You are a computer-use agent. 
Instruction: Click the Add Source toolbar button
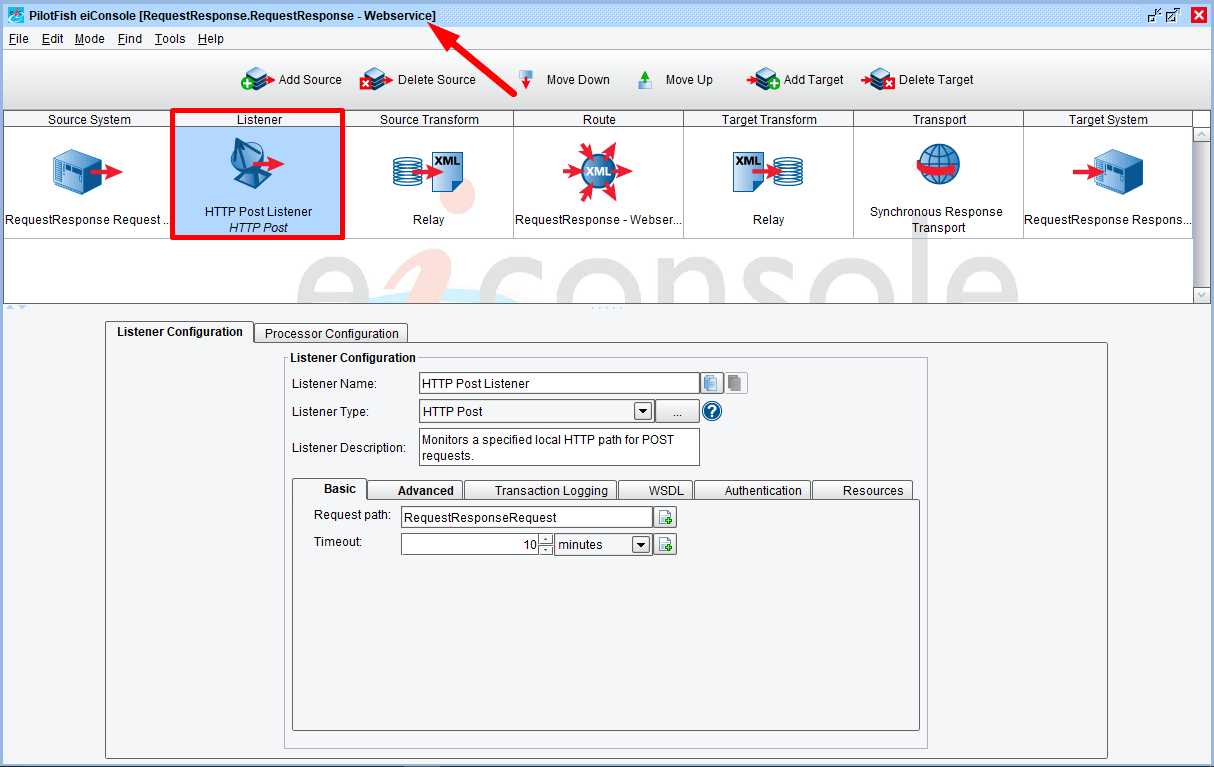[292, 80]
